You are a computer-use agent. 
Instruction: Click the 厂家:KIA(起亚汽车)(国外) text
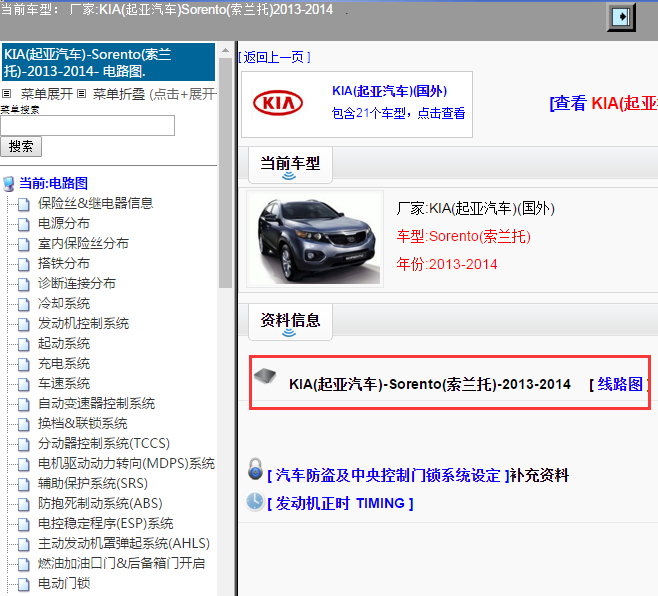point(475,208)
